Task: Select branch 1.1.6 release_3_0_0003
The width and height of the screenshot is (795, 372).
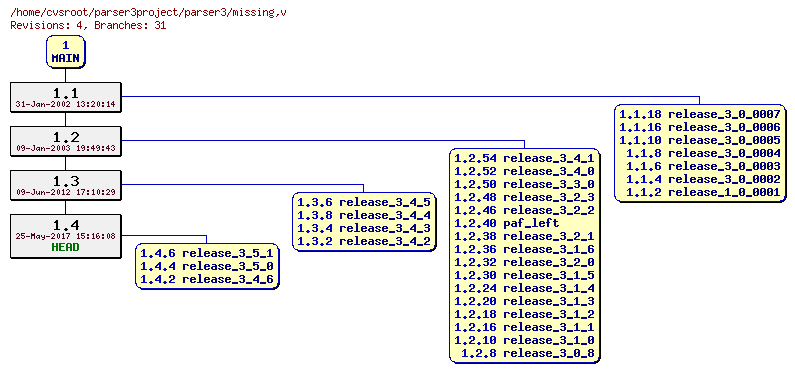Action: (703, 166)
